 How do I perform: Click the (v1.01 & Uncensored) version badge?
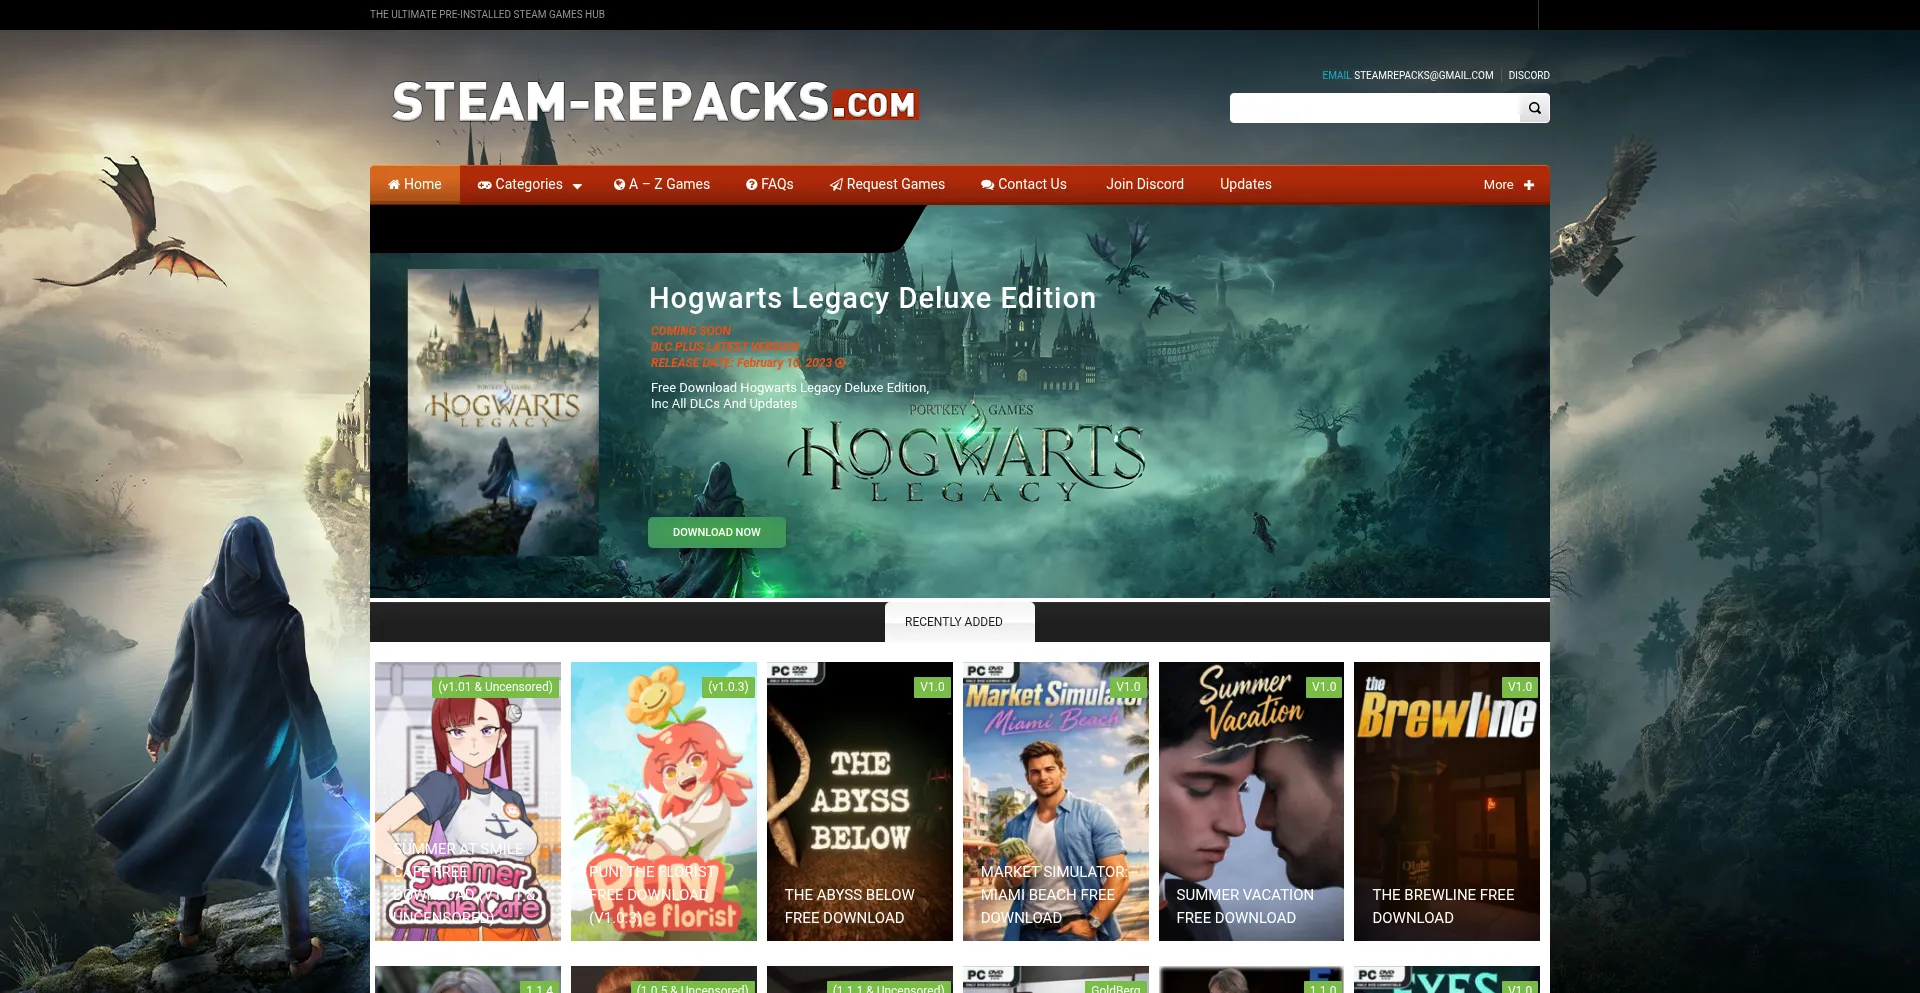495,687
